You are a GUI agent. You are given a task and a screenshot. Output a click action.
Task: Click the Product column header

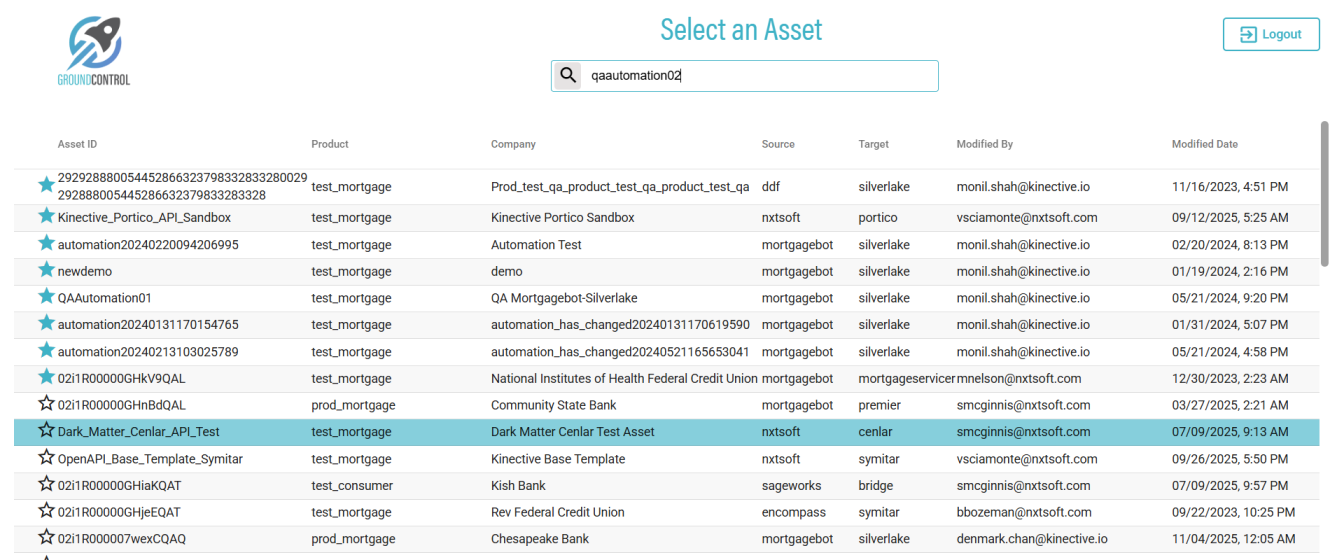pyautogui.click(x=330, y=144)
